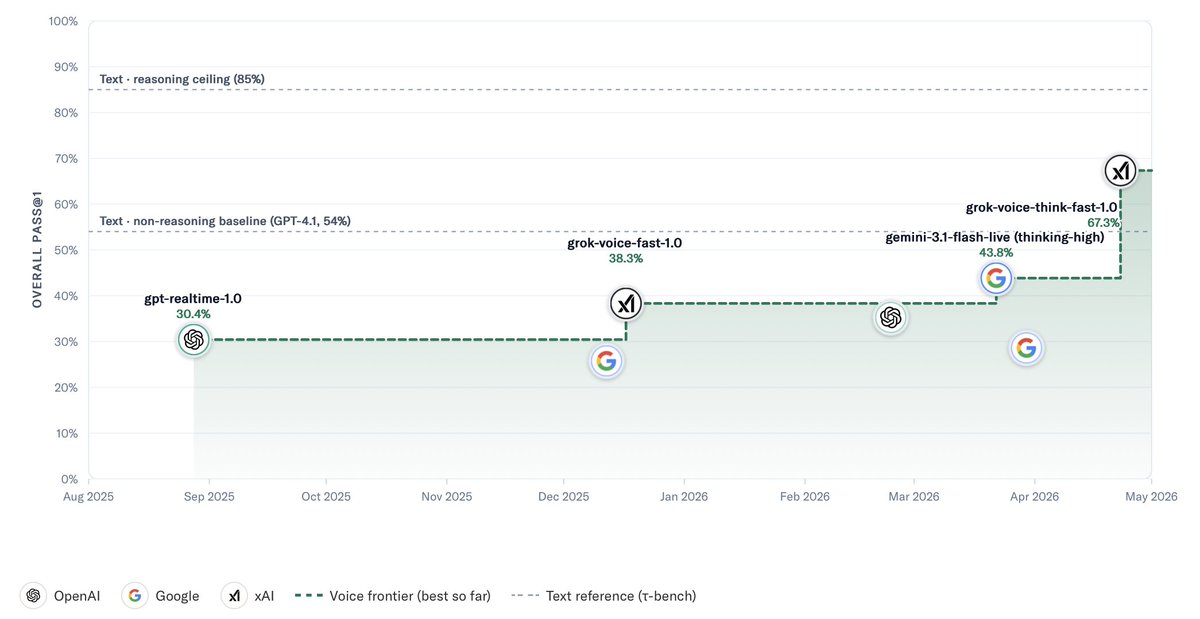Image resolution: width=1200 pixels, height=619 pixels.
Task: Click the Dec 2025 axis label
Action: (563, 496)
